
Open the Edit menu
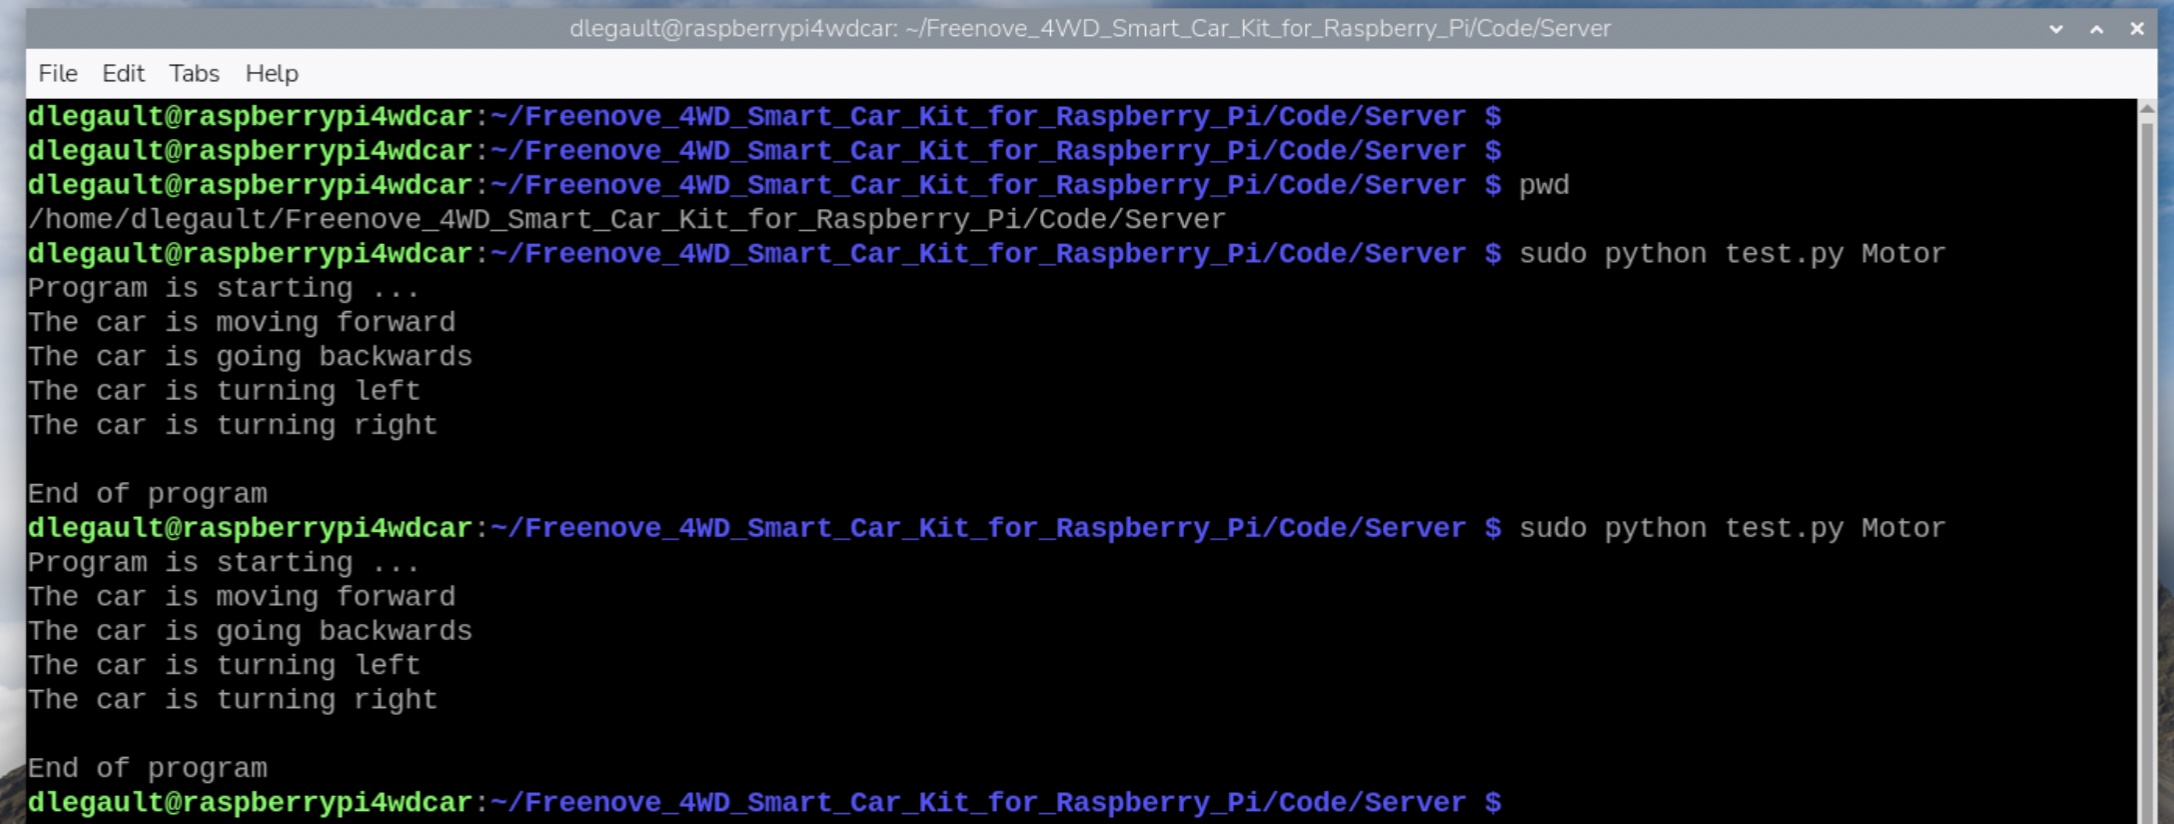(x=123, y=73)
